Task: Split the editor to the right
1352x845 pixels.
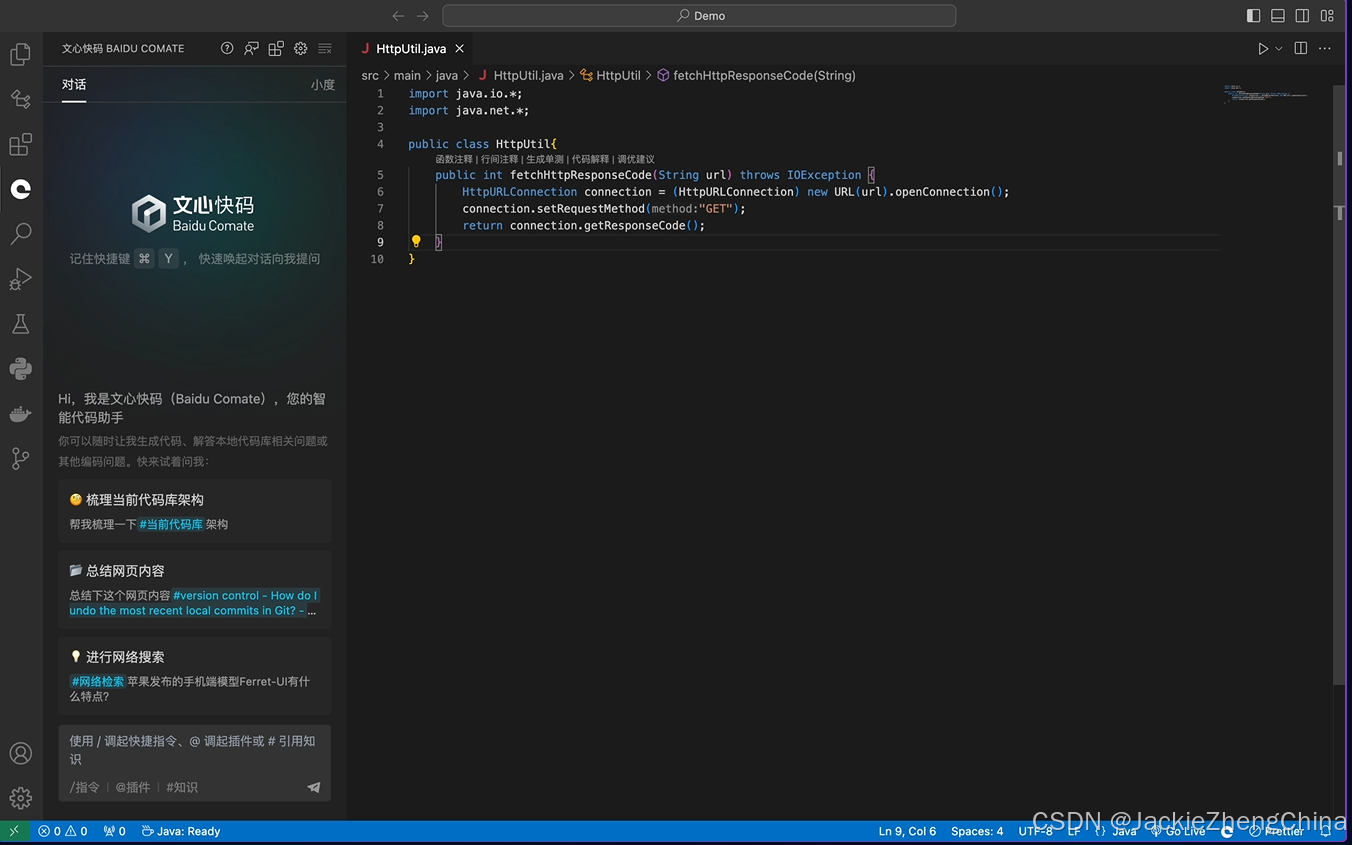Action: [x=1301, y=48]
